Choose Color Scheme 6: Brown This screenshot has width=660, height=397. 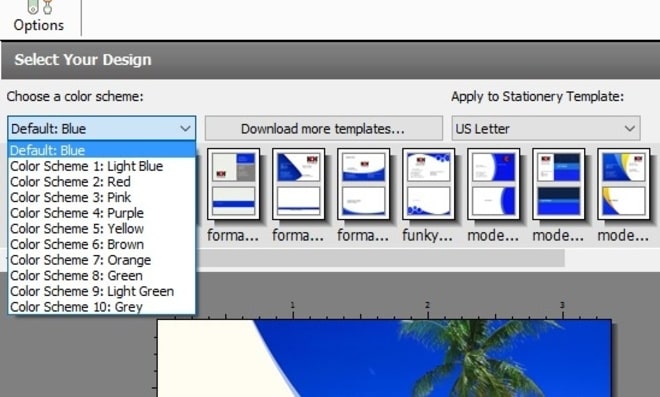[x=101, y=244]
